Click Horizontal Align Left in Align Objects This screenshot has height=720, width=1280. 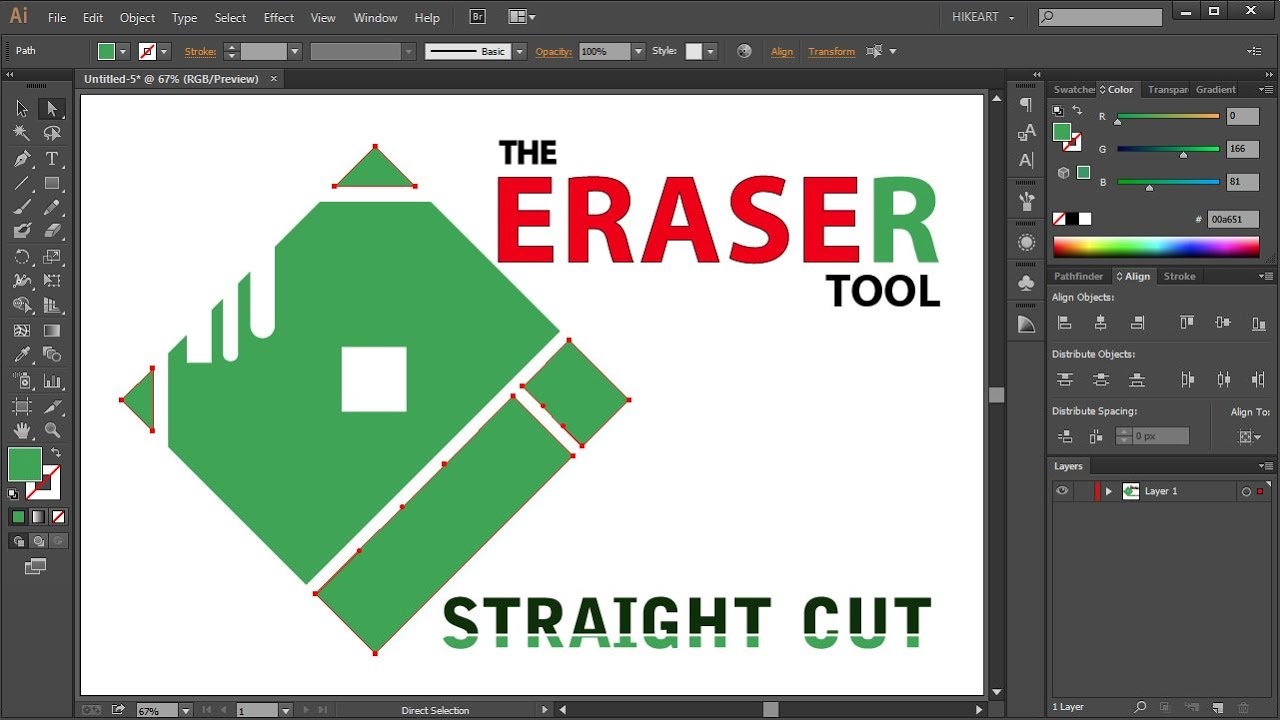[1064, 322]
